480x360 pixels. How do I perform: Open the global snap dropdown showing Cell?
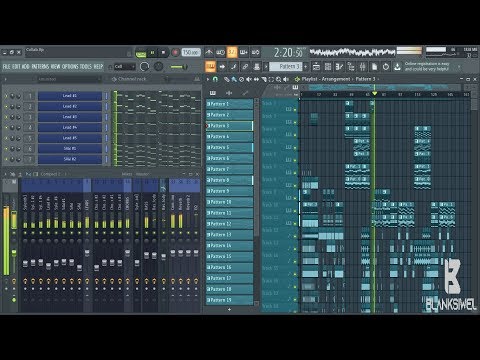tap(124, 67)
